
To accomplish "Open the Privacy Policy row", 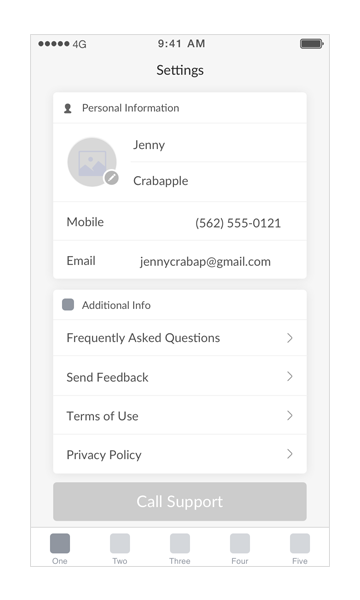I will [180, 454].
